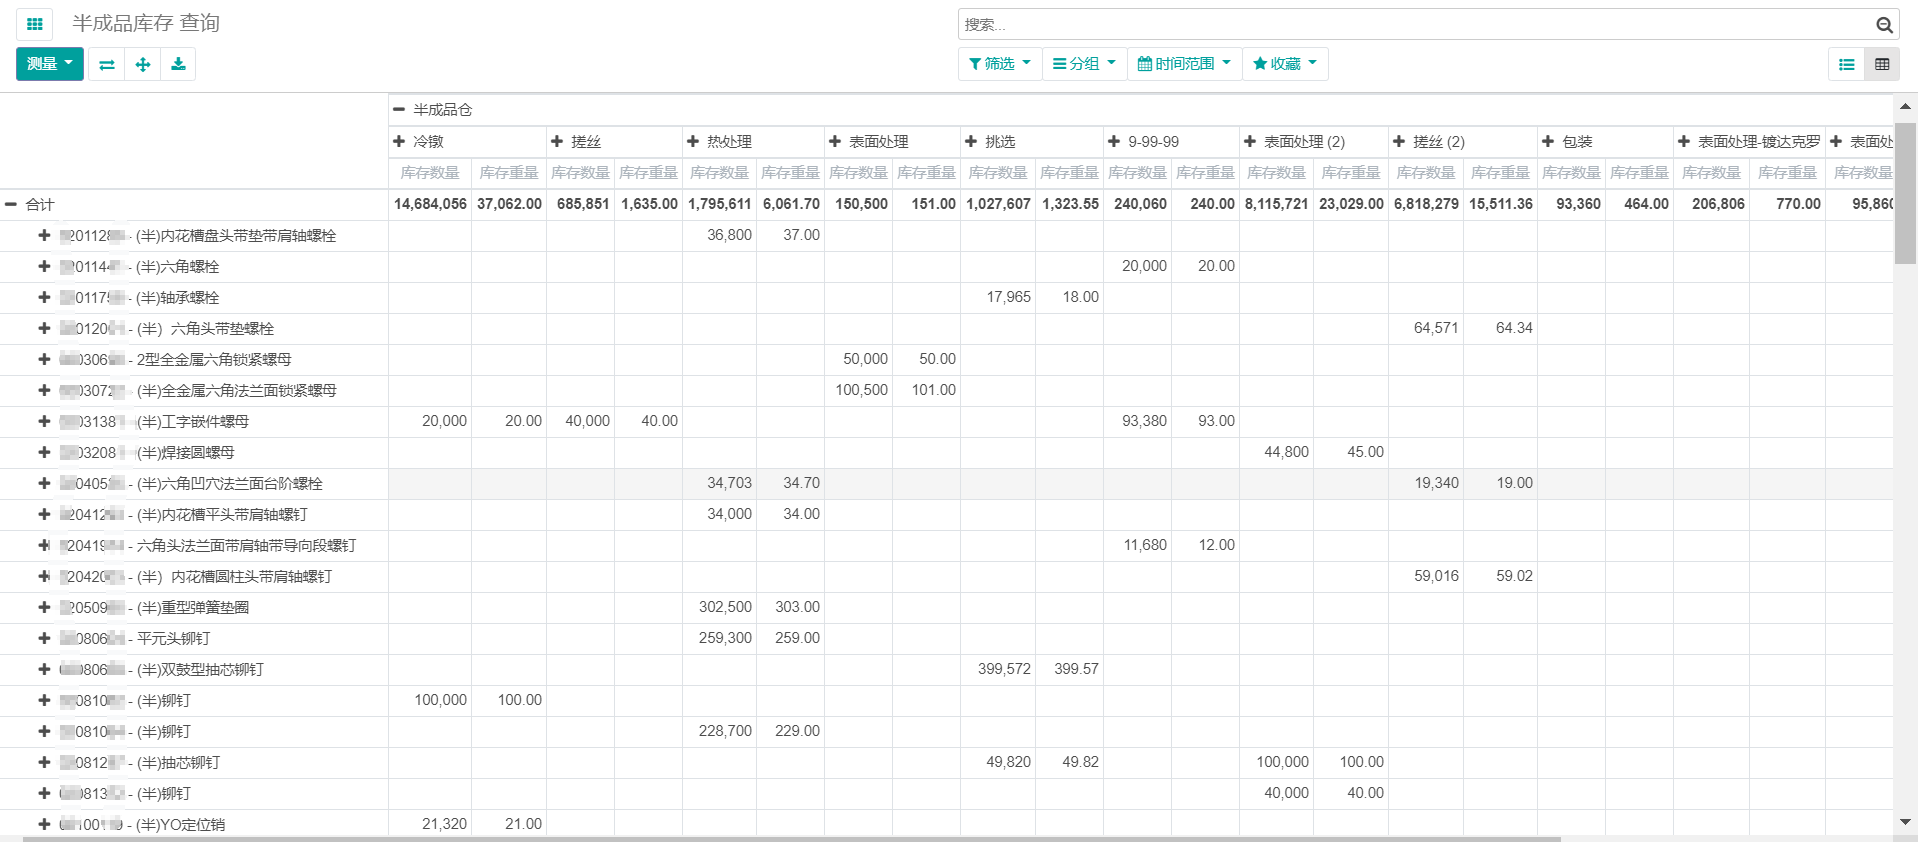This screenshot has width=1918, height=842.
Task: Open the 筛选 filter dropdown
Action: pyautogui.click(x=1000, y=63)
